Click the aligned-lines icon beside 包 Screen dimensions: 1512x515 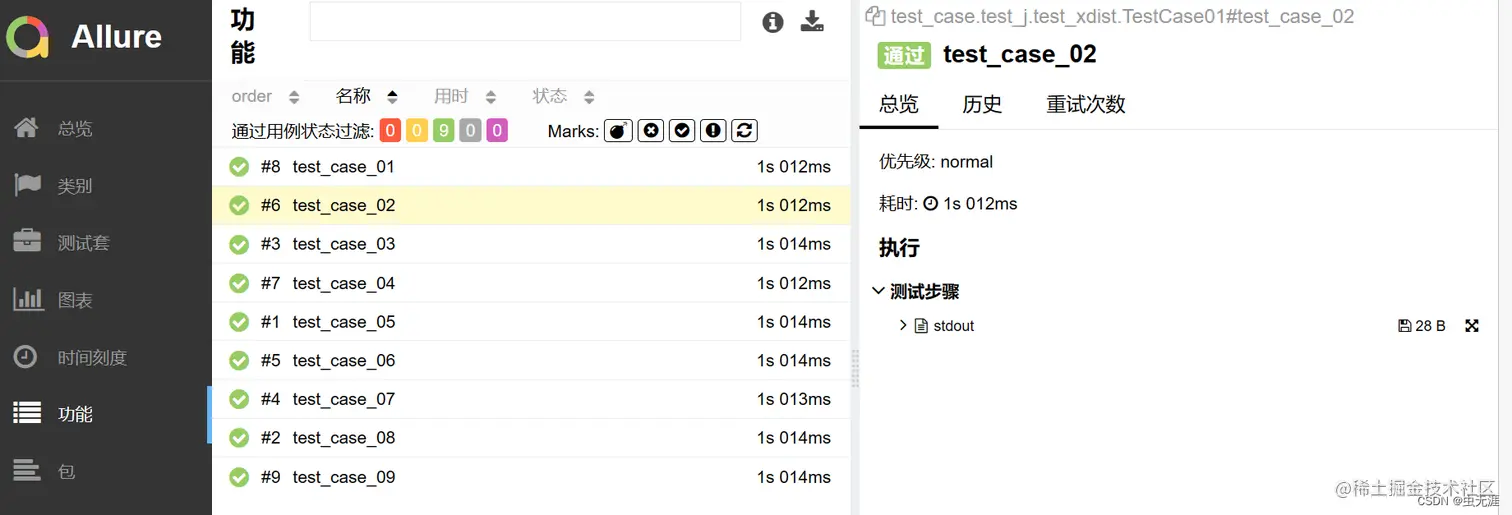tap(27, 470)
